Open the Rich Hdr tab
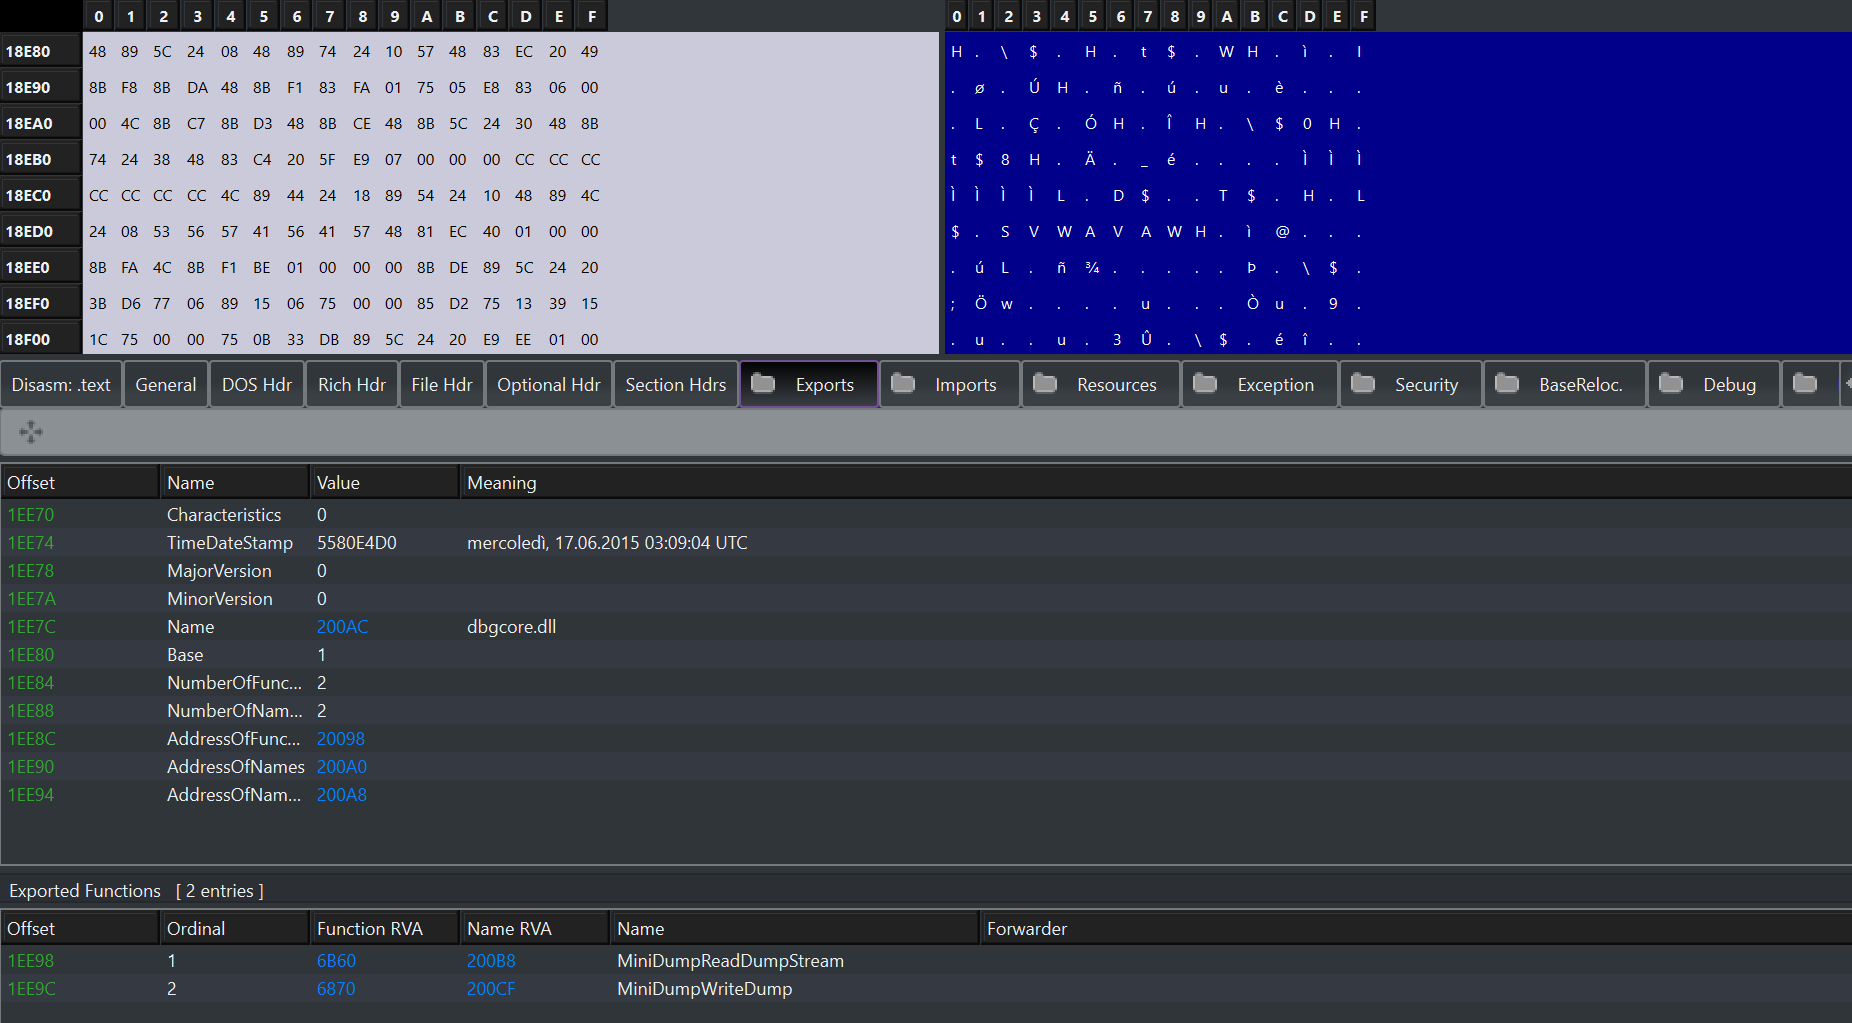This screenshot has height=1023, width=1852. coord(352,385)
